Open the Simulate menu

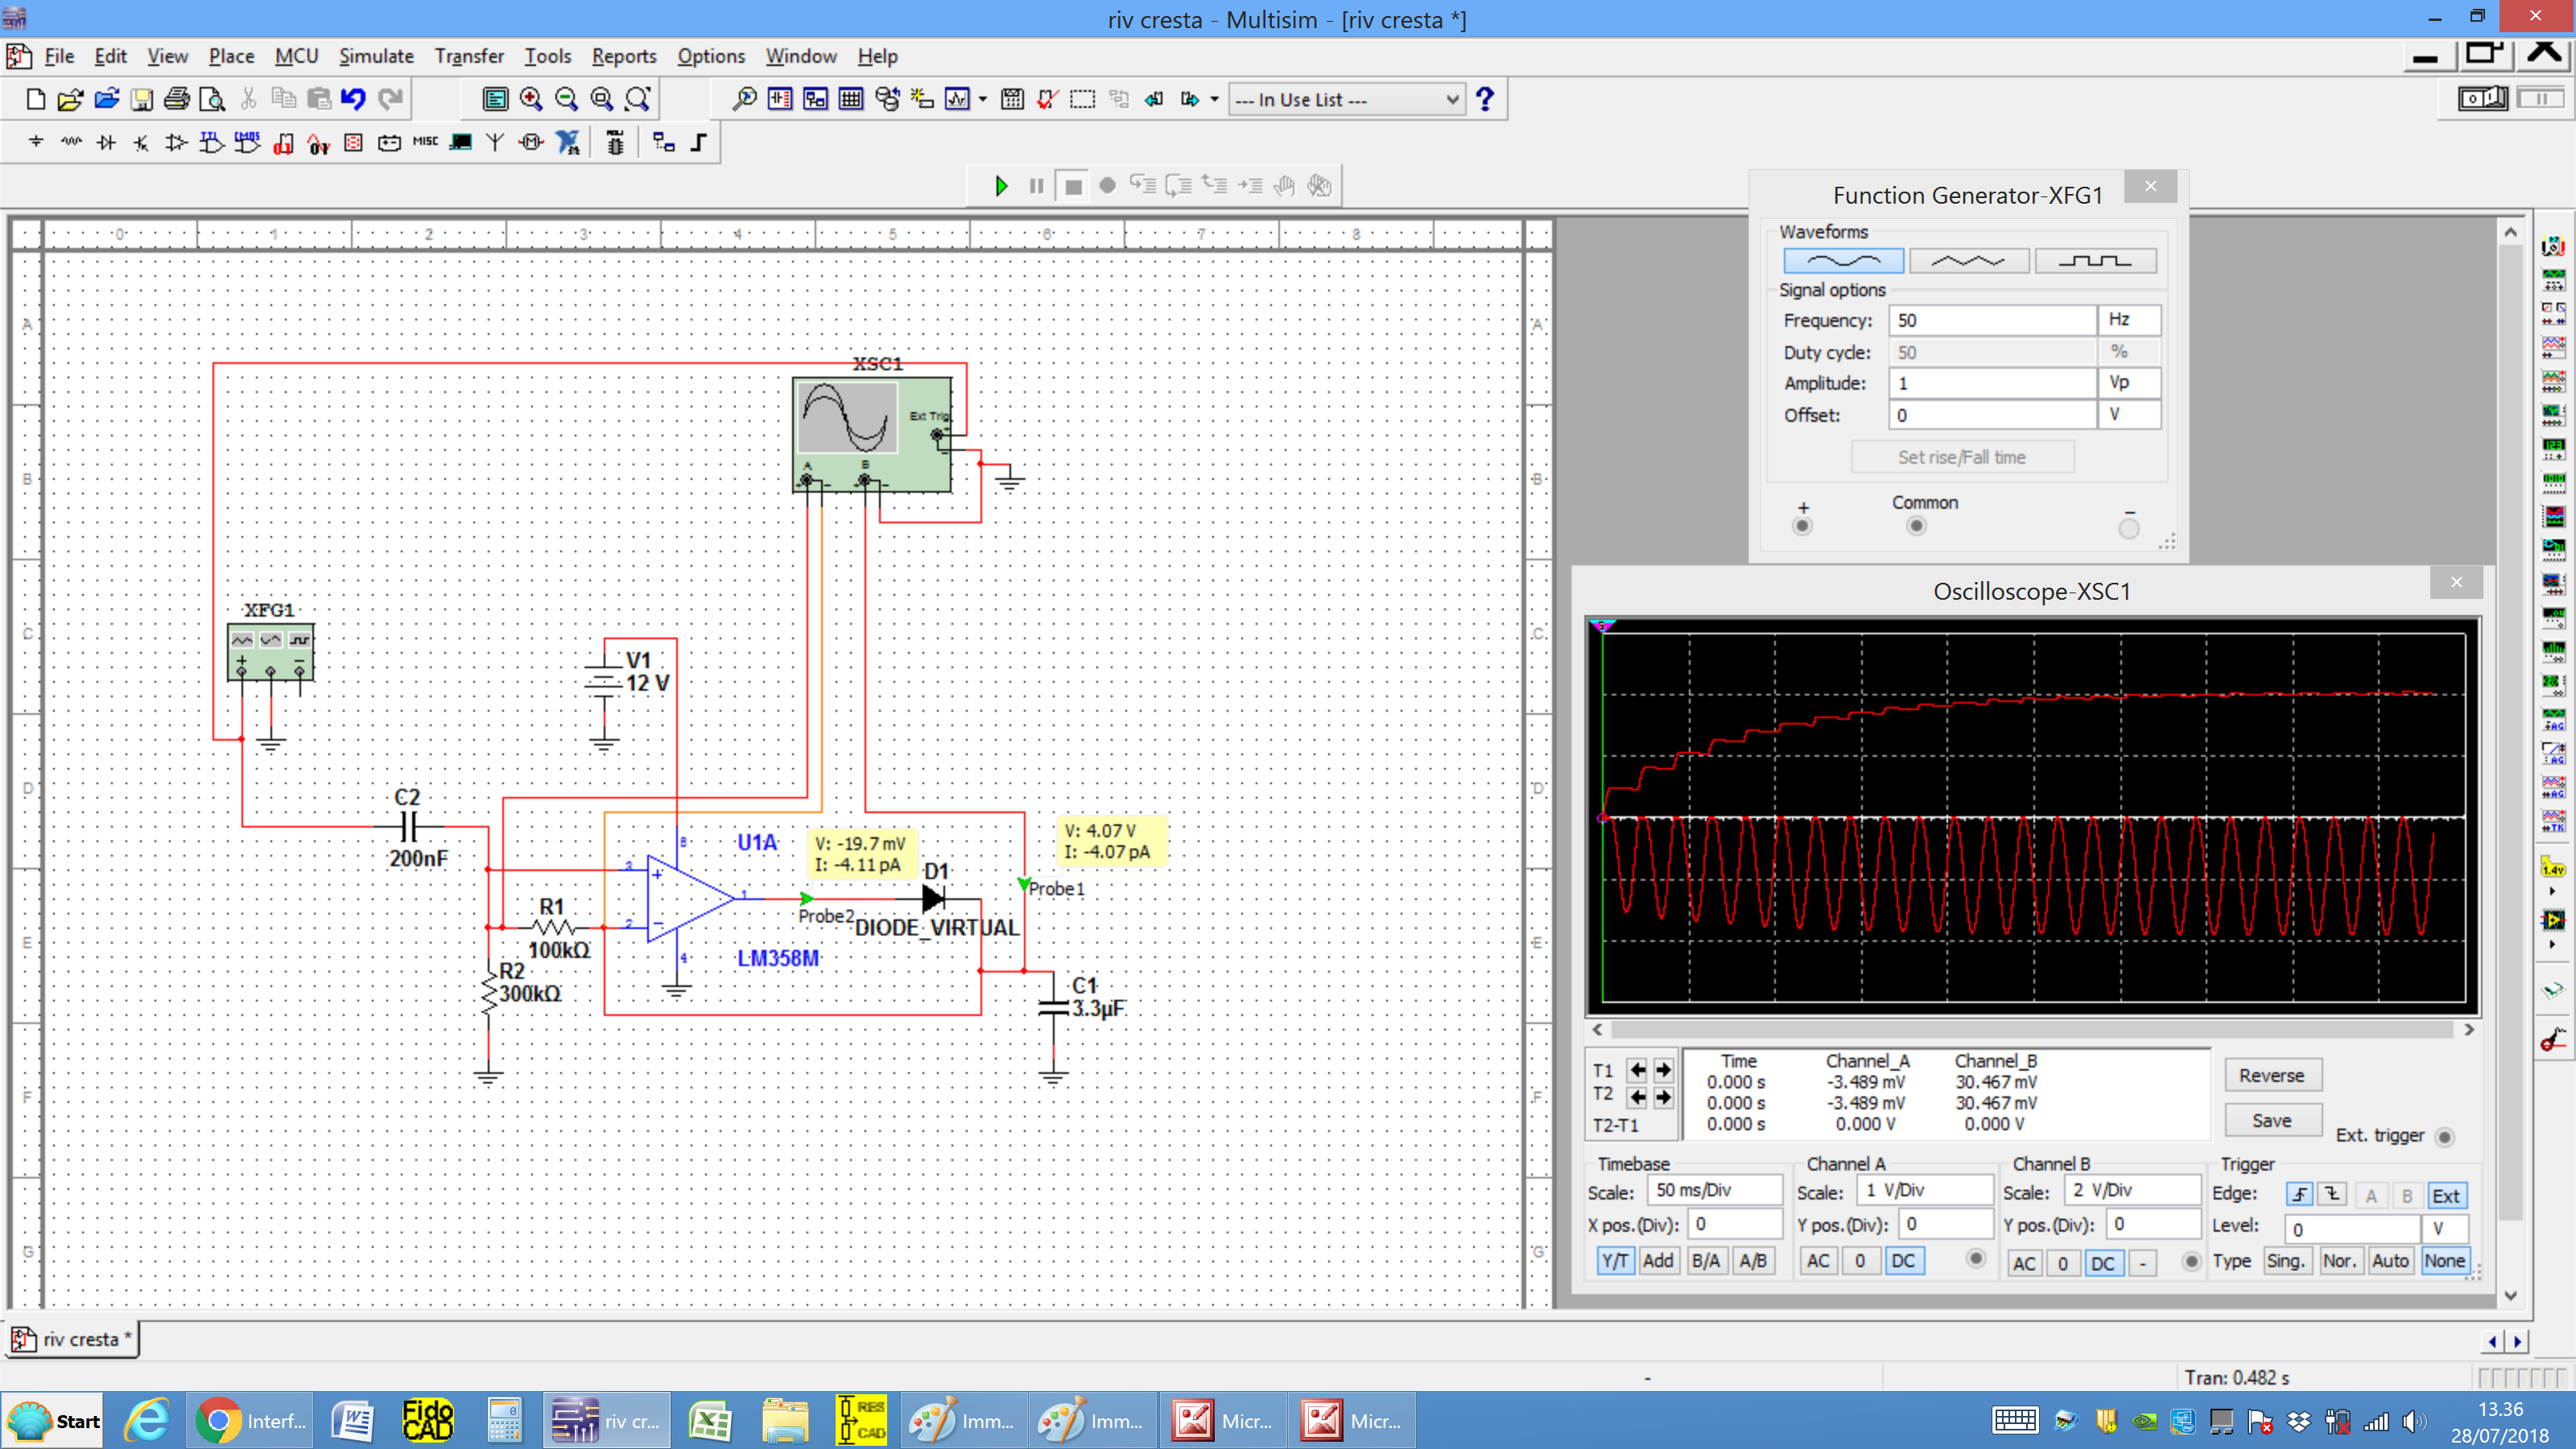click(375, 56)
